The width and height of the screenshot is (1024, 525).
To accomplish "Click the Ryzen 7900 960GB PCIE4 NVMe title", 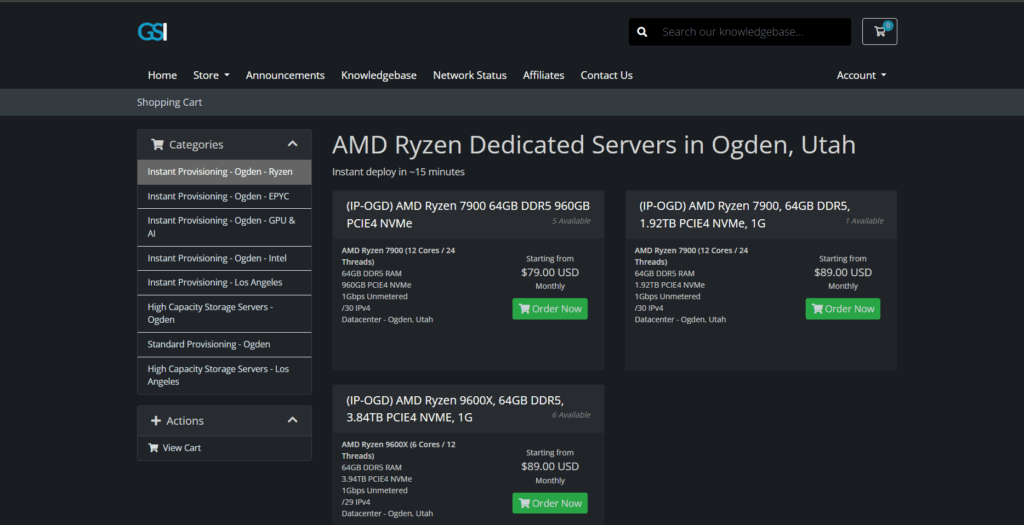I will pyautogui.click(x=468, y=215).
